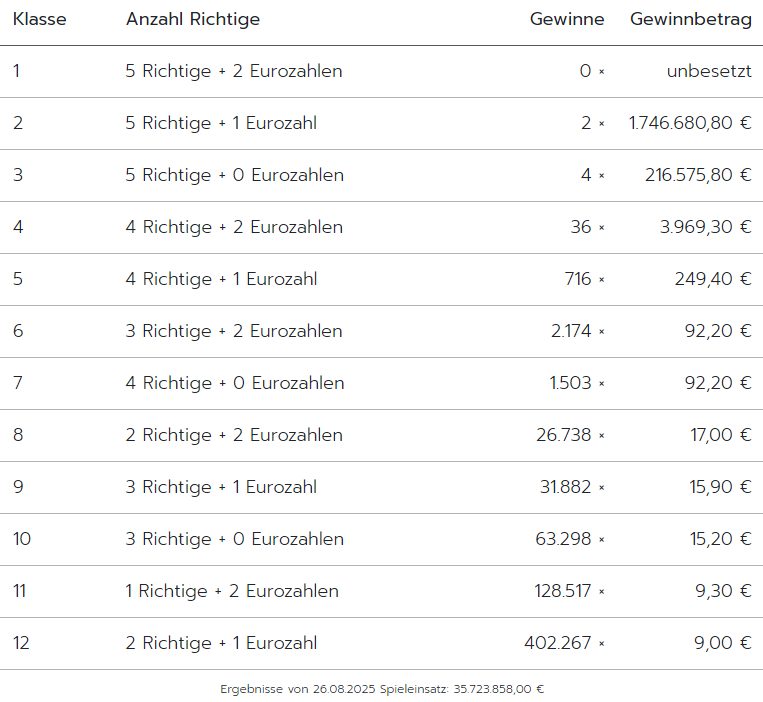Image resolution: width=763 pixels, height=702 pixels.
Task: Click the 2.174 winners count
Action: pyautogui.click(x=571, y=331)
